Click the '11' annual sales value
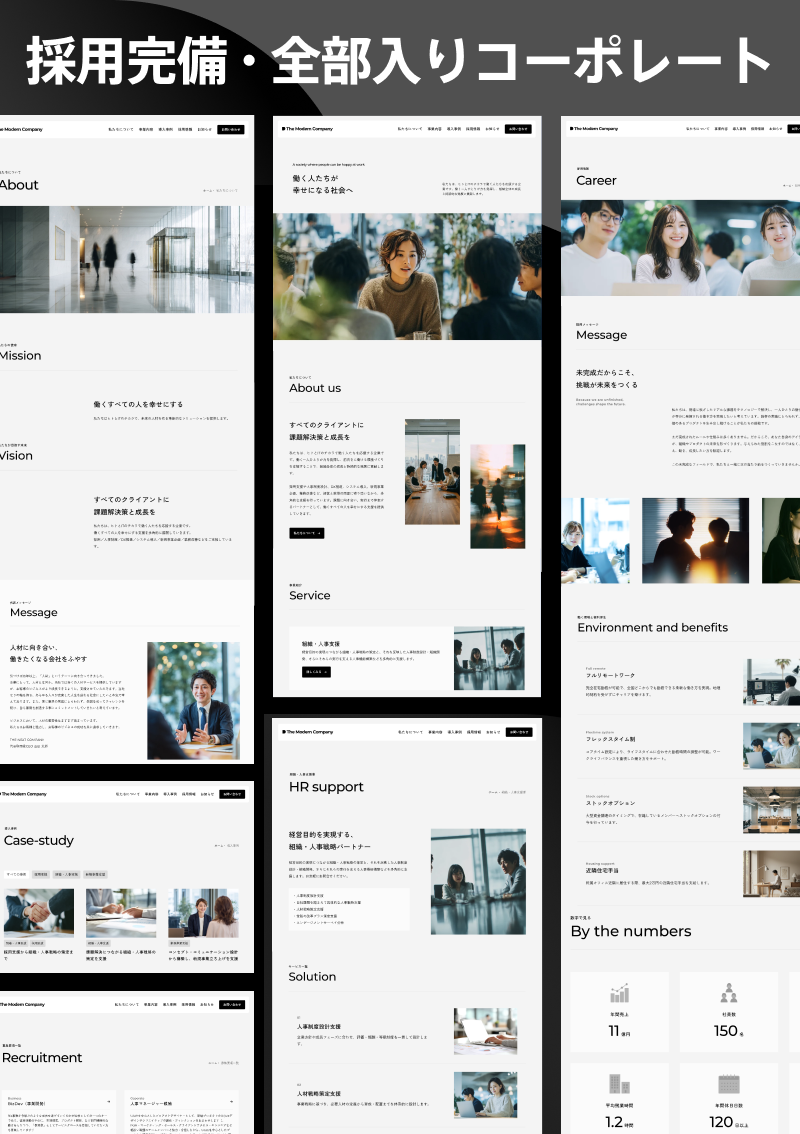The height and width of the screenshot is (1134, 800). point(614,1031)
